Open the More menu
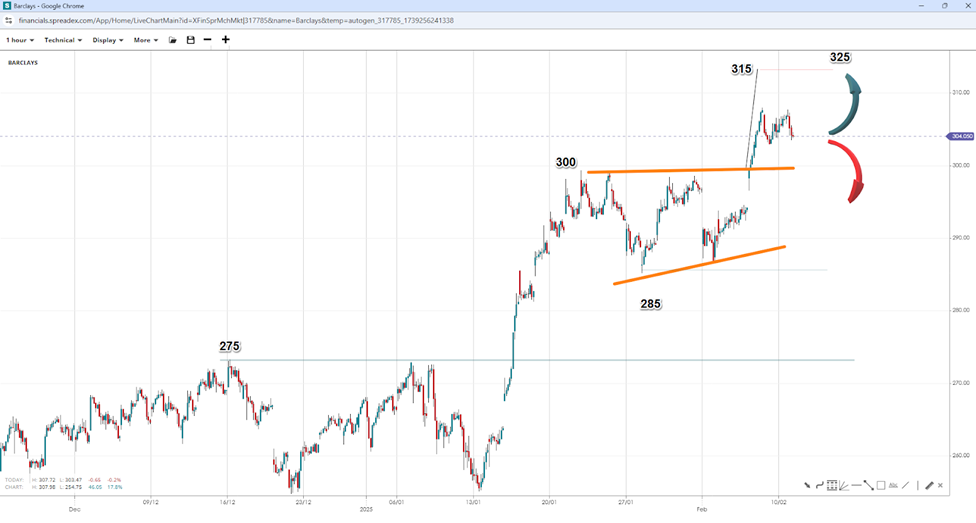The height and width of the screenshot is (523, 976). [x=146, y=40]
